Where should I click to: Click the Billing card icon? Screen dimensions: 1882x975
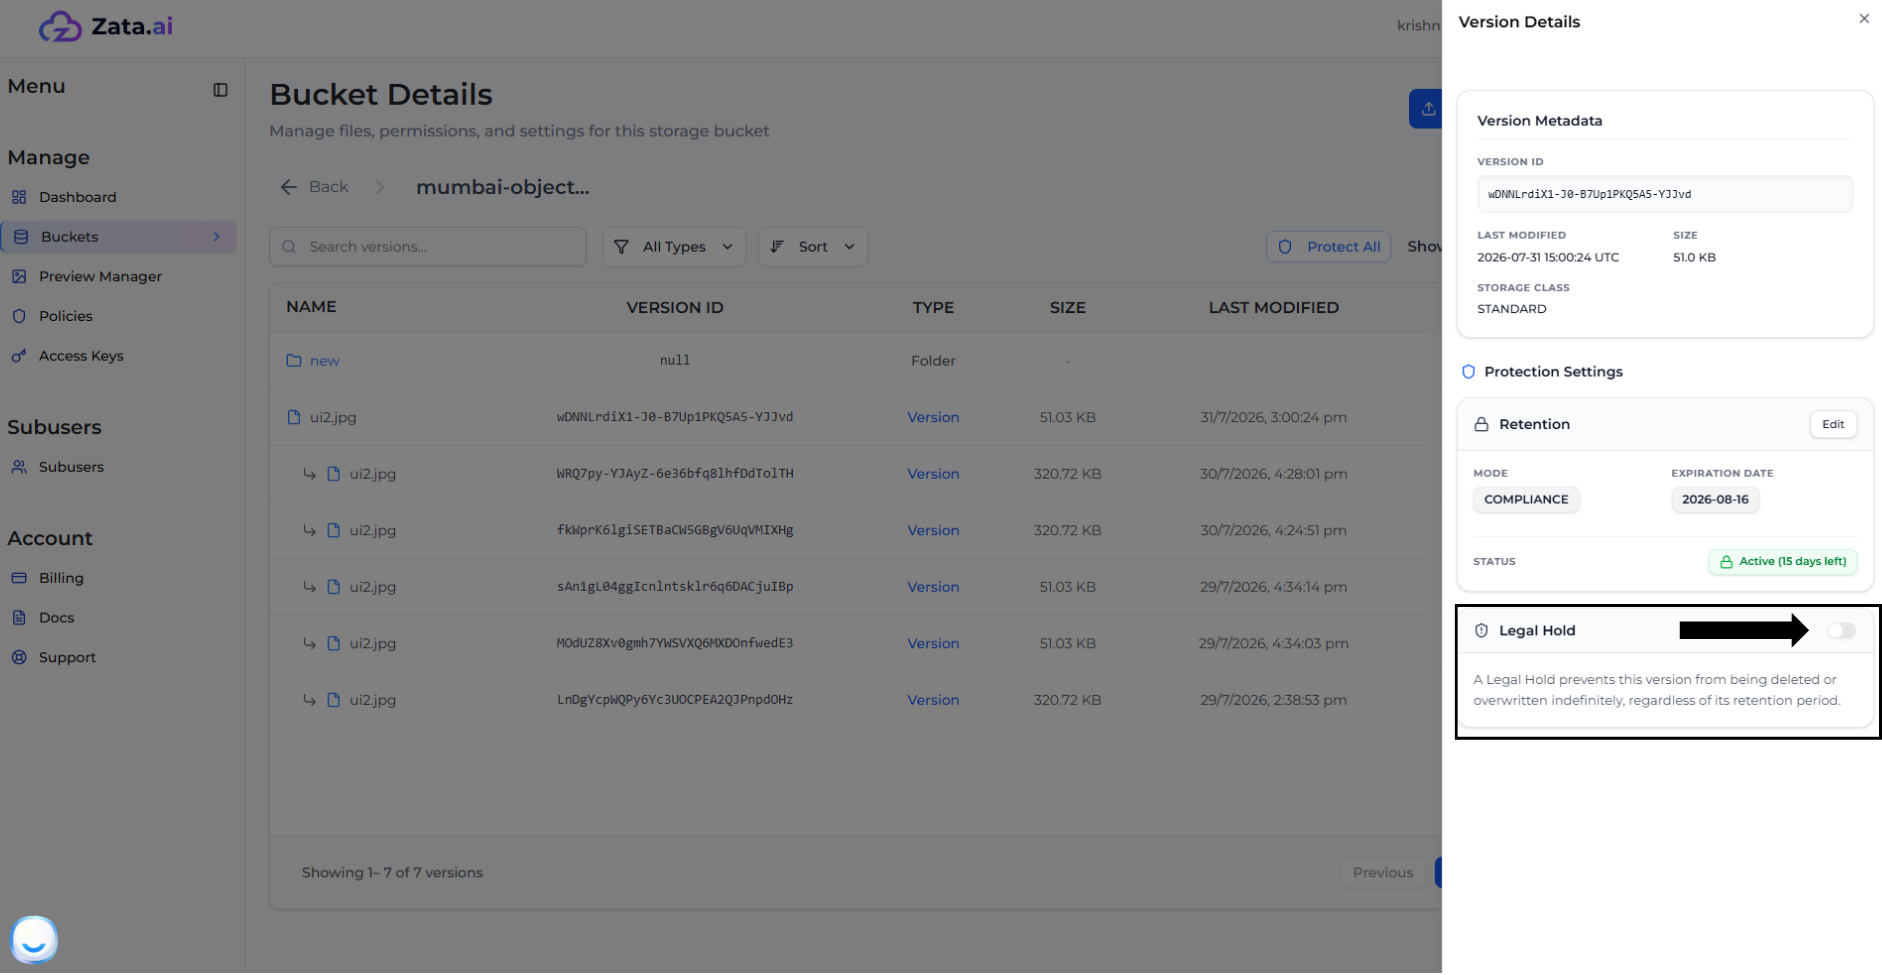coord(19,578)
